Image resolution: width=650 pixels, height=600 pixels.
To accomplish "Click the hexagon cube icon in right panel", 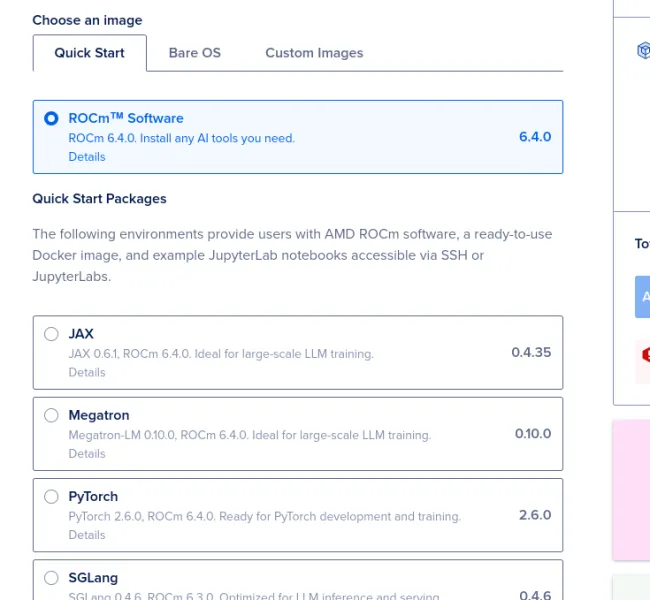I will point(643,51).
